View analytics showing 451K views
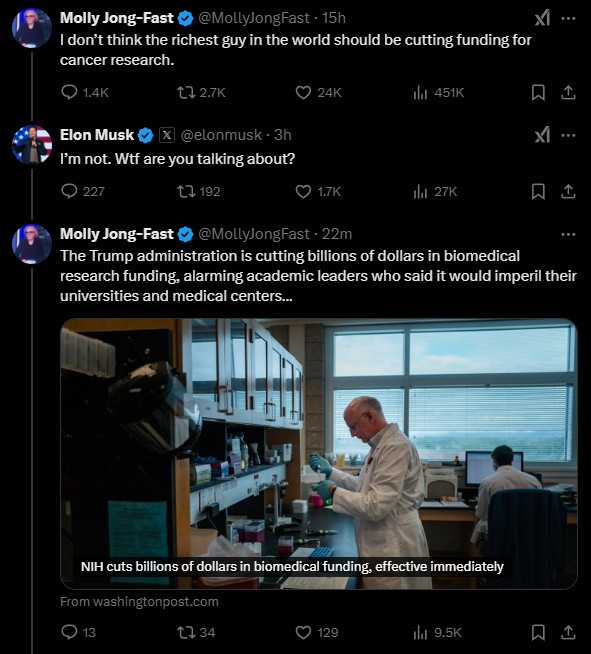 pos(438,92)
